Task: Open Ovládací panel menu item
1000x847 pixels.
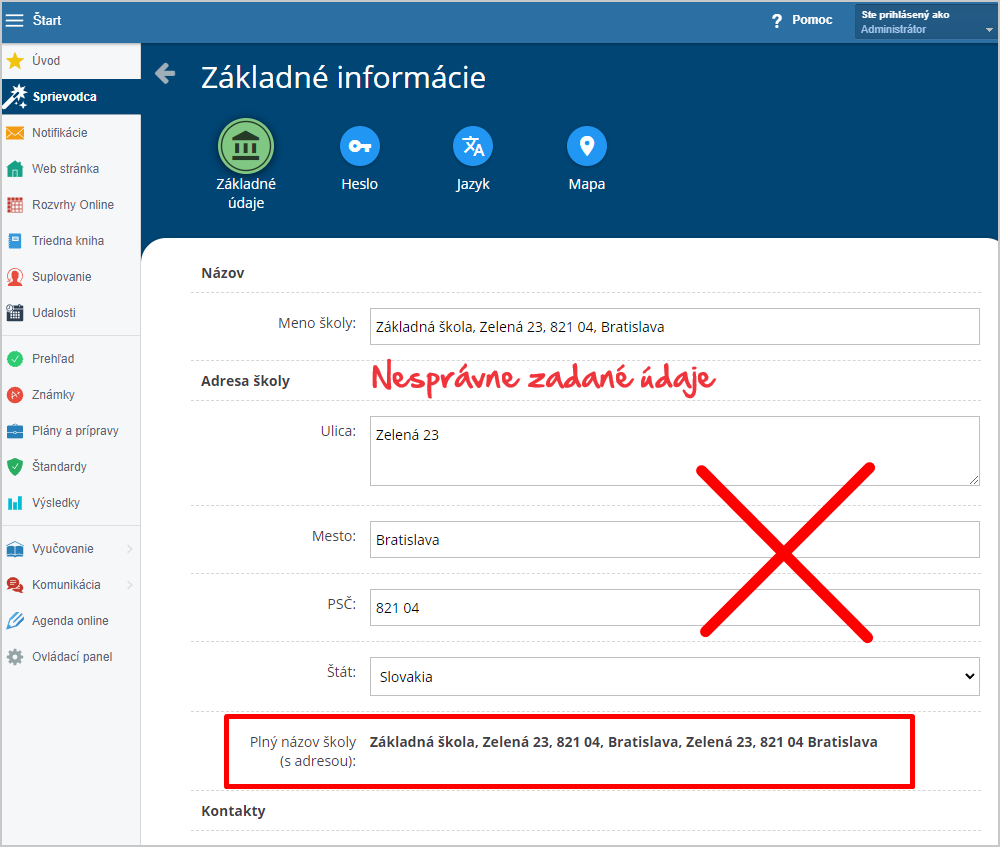Action: [x=71, y=657]
